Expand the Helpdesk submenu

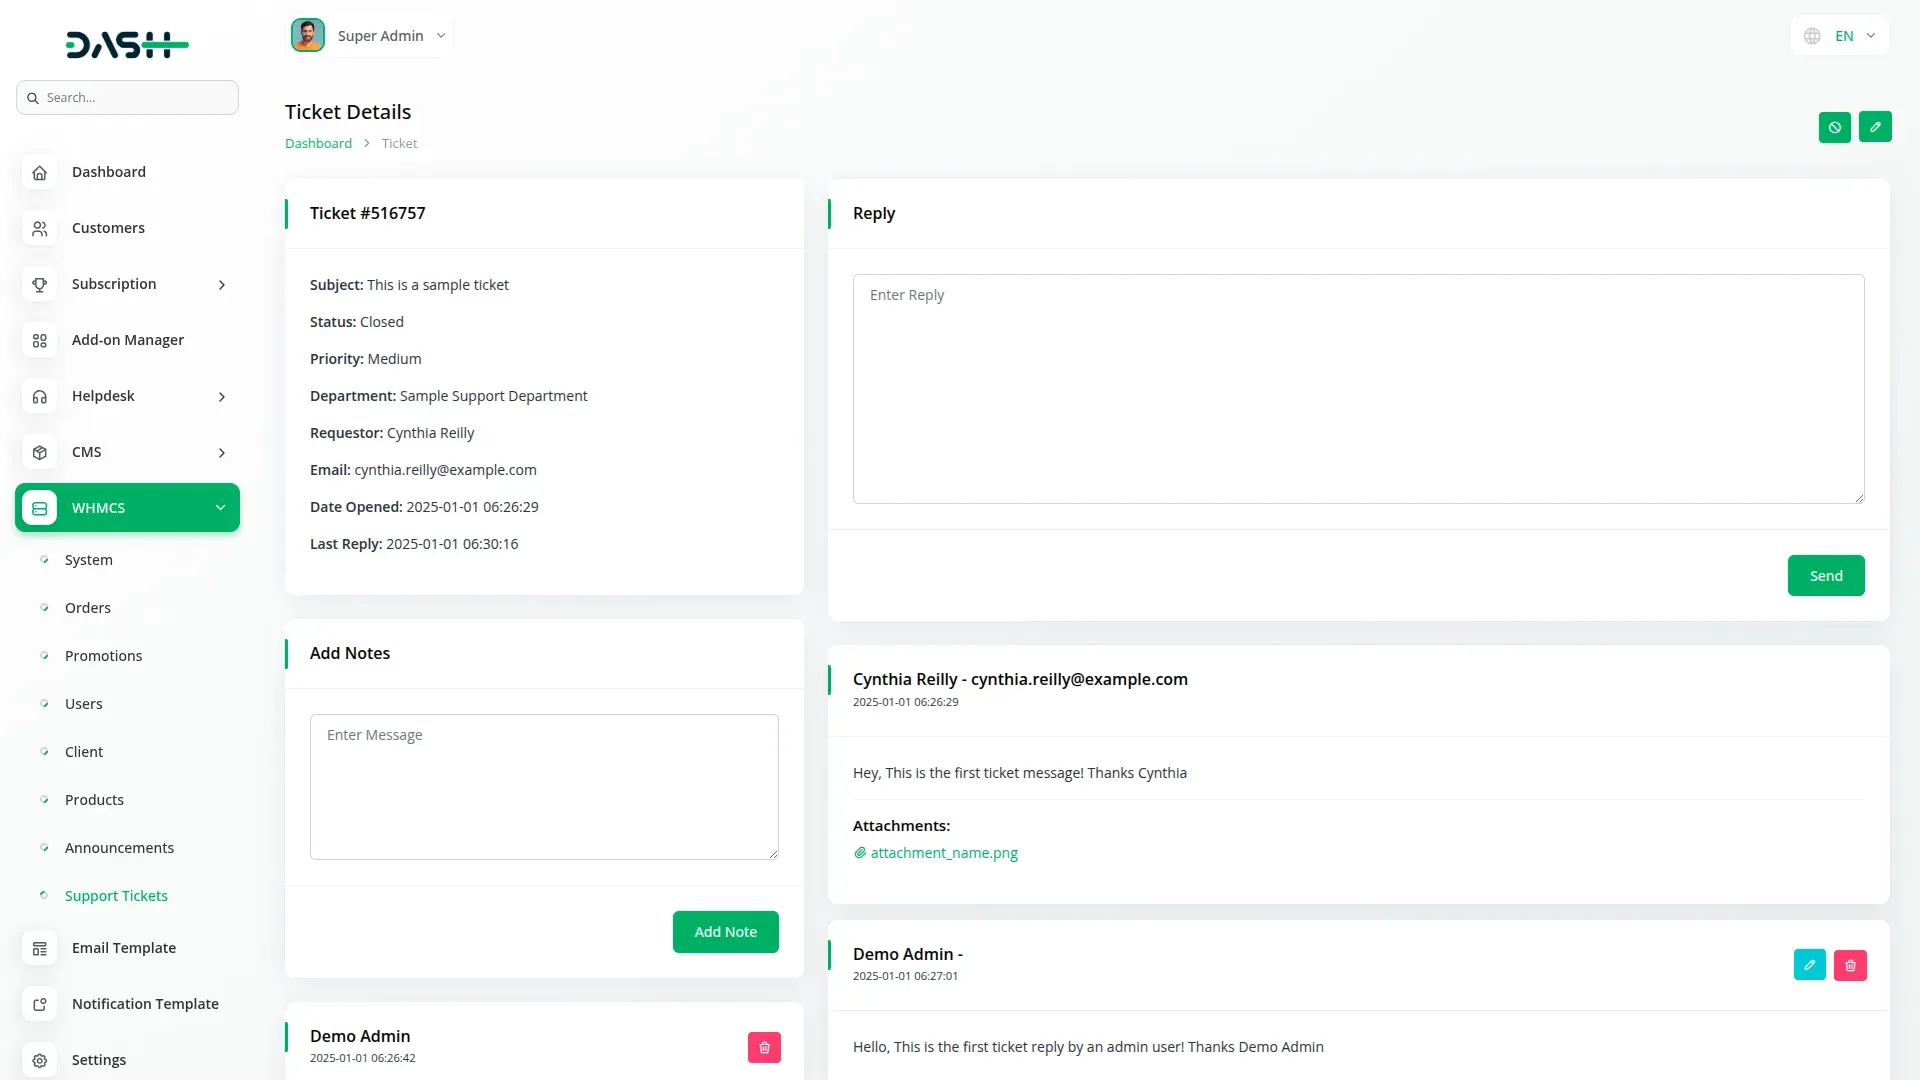pos(222,397)
